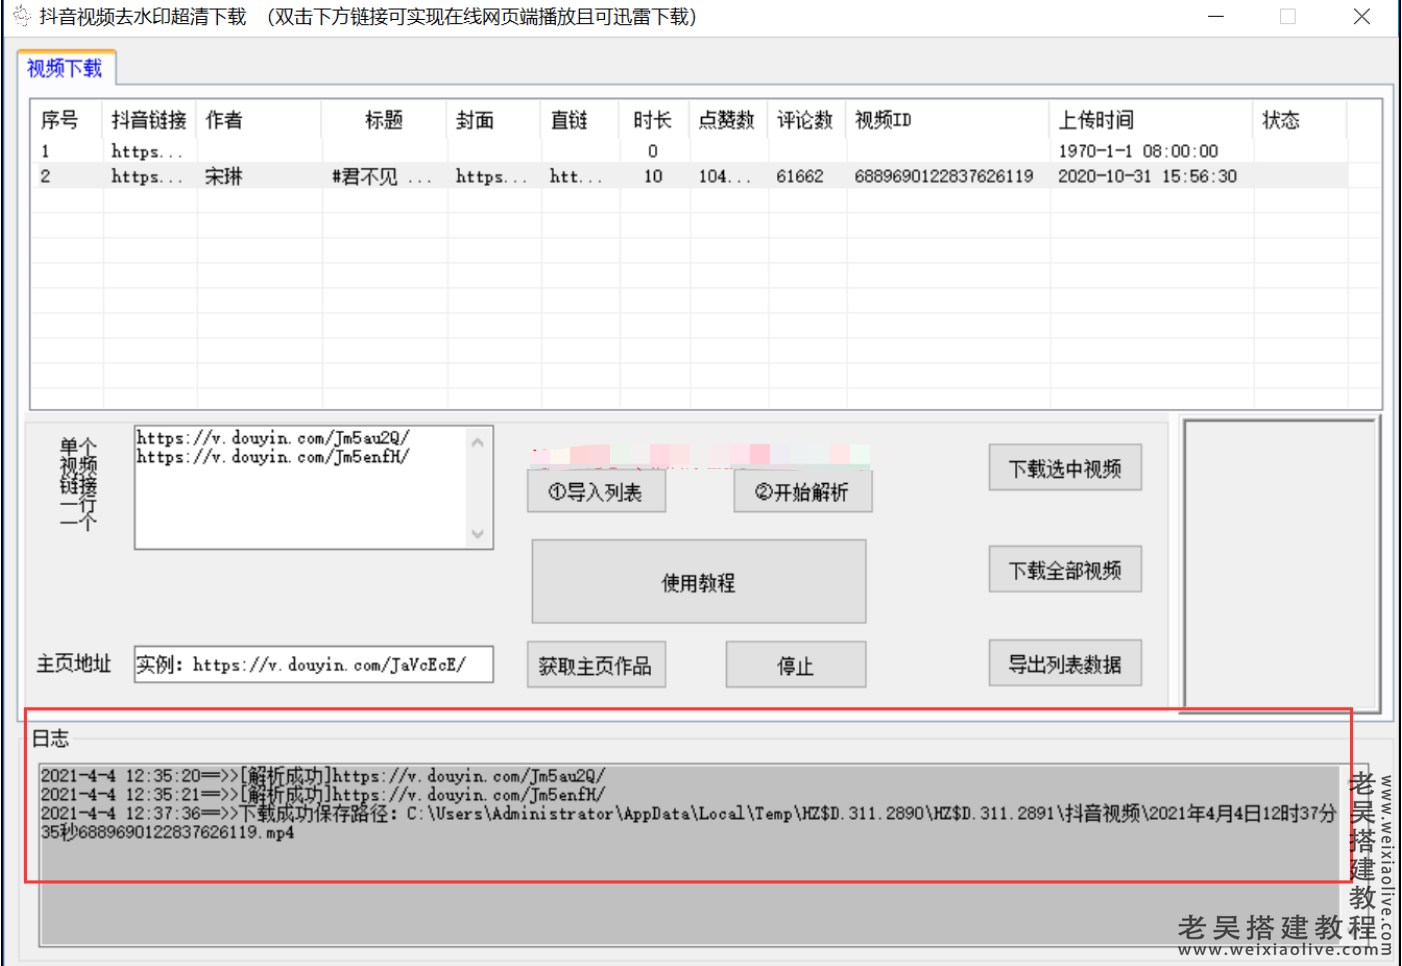Click the 获取主页作品 button
Viewport: 1402px width, 966px height.
596,665
